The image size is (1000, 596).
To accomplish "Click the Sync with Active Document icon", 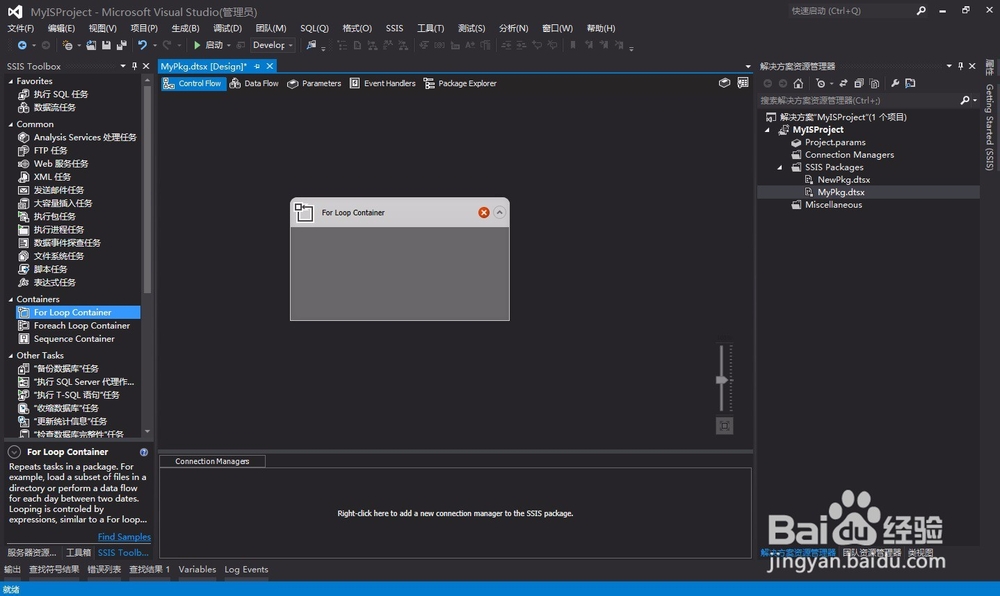I will click(x=843, y=84).
